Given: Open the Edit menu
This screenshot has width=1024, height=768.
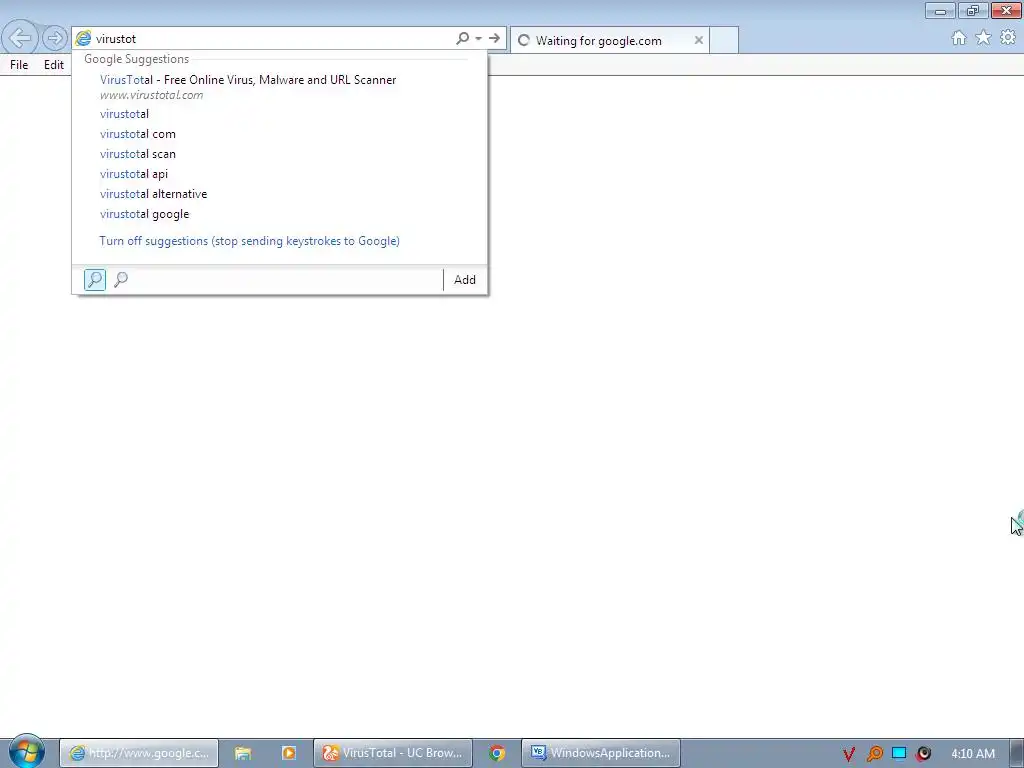Looking at the screenshot, I should point(54,65).
